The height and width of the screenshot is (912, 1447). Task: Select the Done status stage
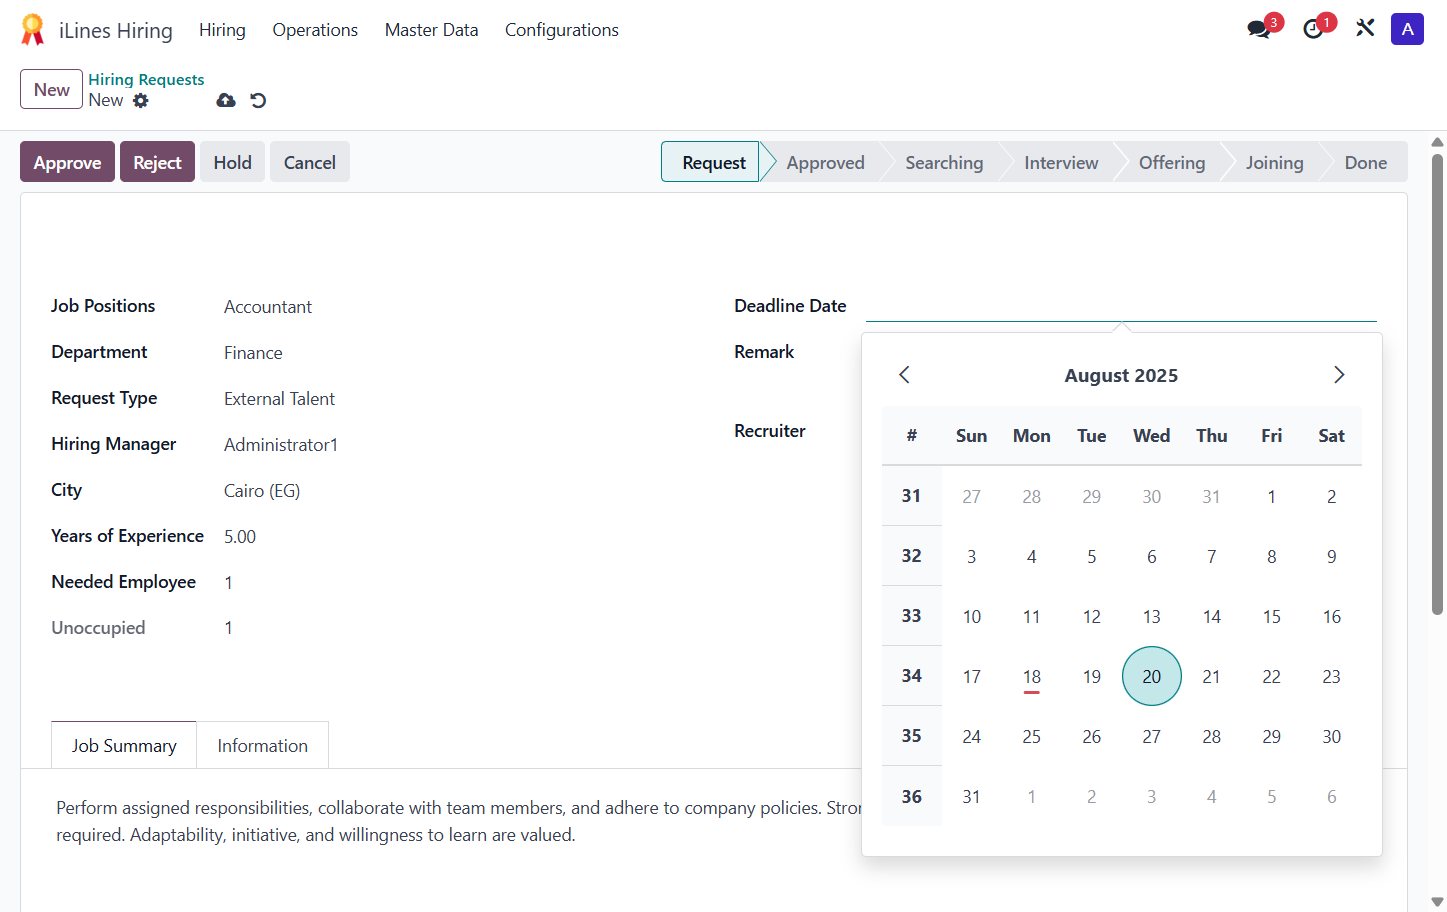click(1366, 162)
